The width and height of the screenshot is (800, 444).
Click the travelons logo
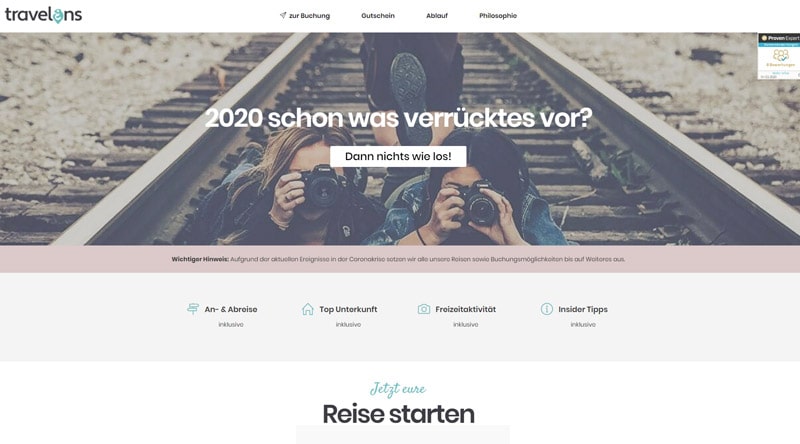point(43,15)
